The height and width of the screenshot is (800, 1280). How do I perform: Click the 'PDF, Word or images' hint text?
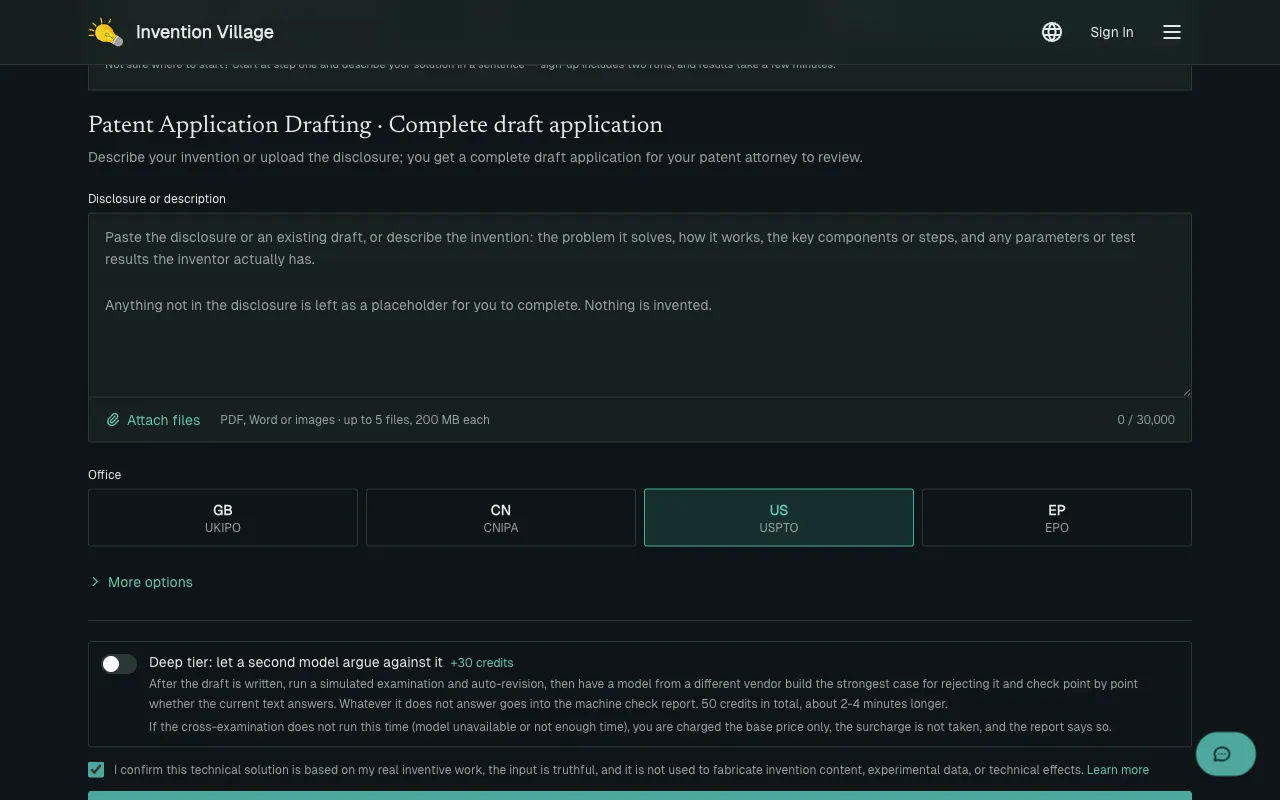pos(355,420)
